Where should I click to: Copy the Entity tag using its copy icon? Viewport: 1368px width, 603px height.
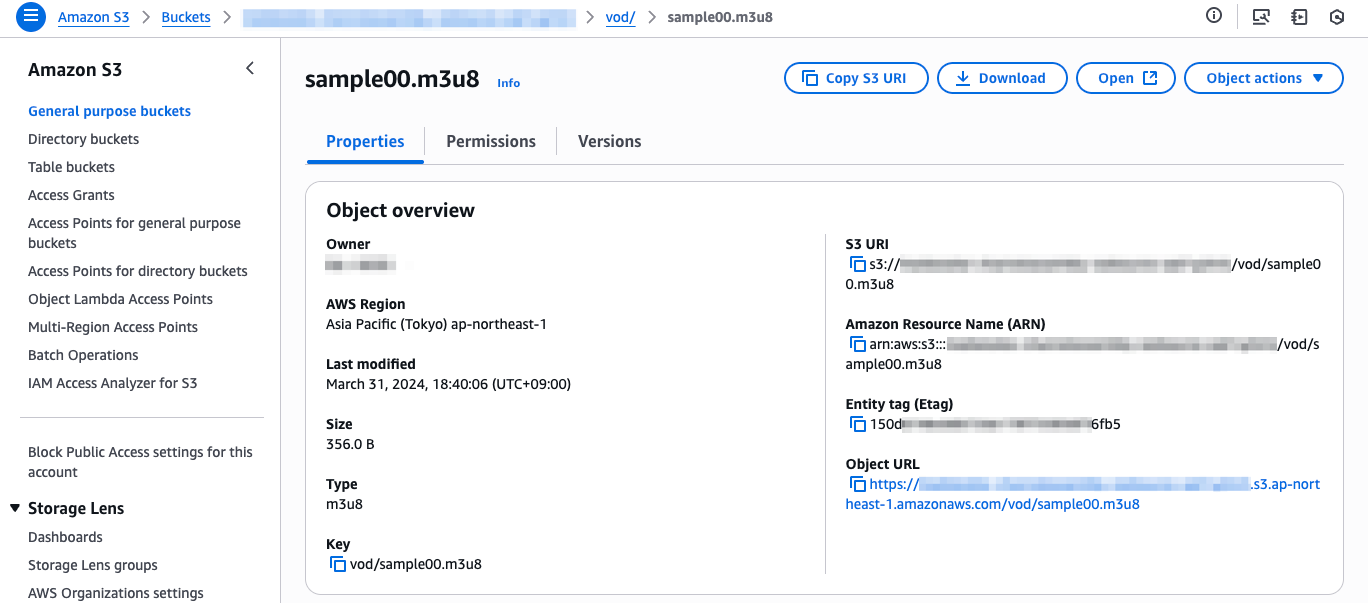[857, 424]
